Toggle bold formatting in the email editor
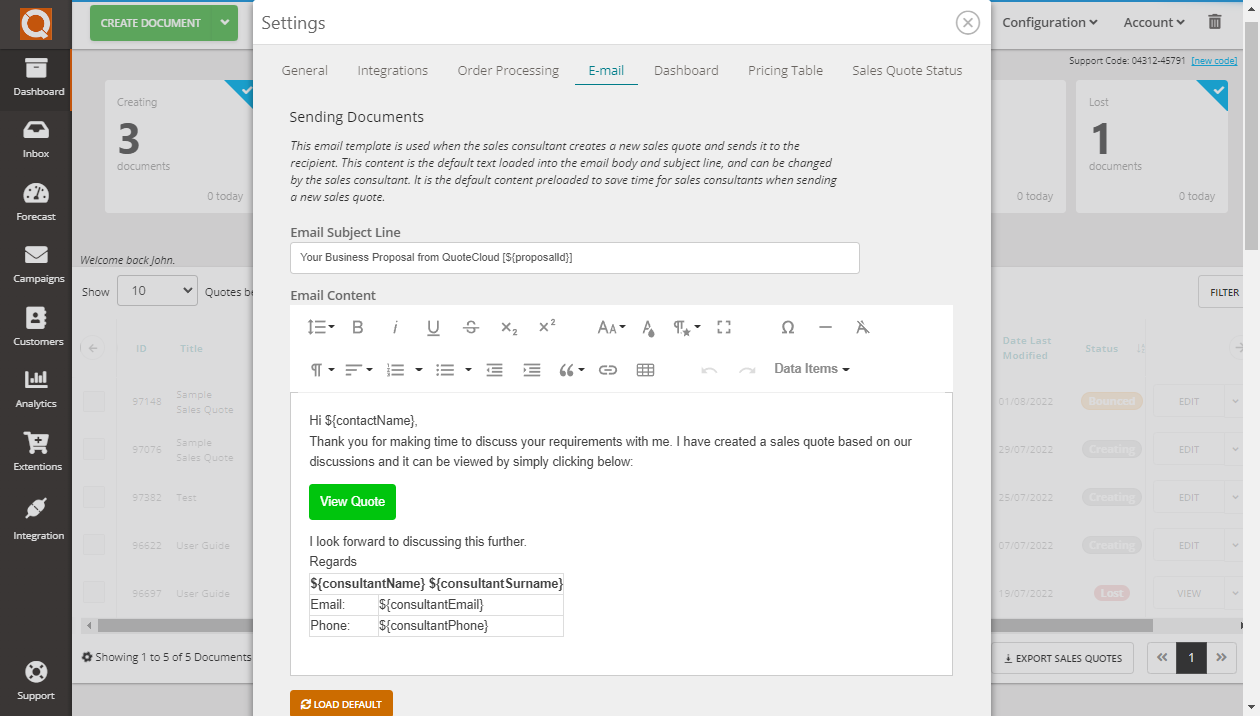The height and width of the screenshot is (716, 1260). click(357, 327)
